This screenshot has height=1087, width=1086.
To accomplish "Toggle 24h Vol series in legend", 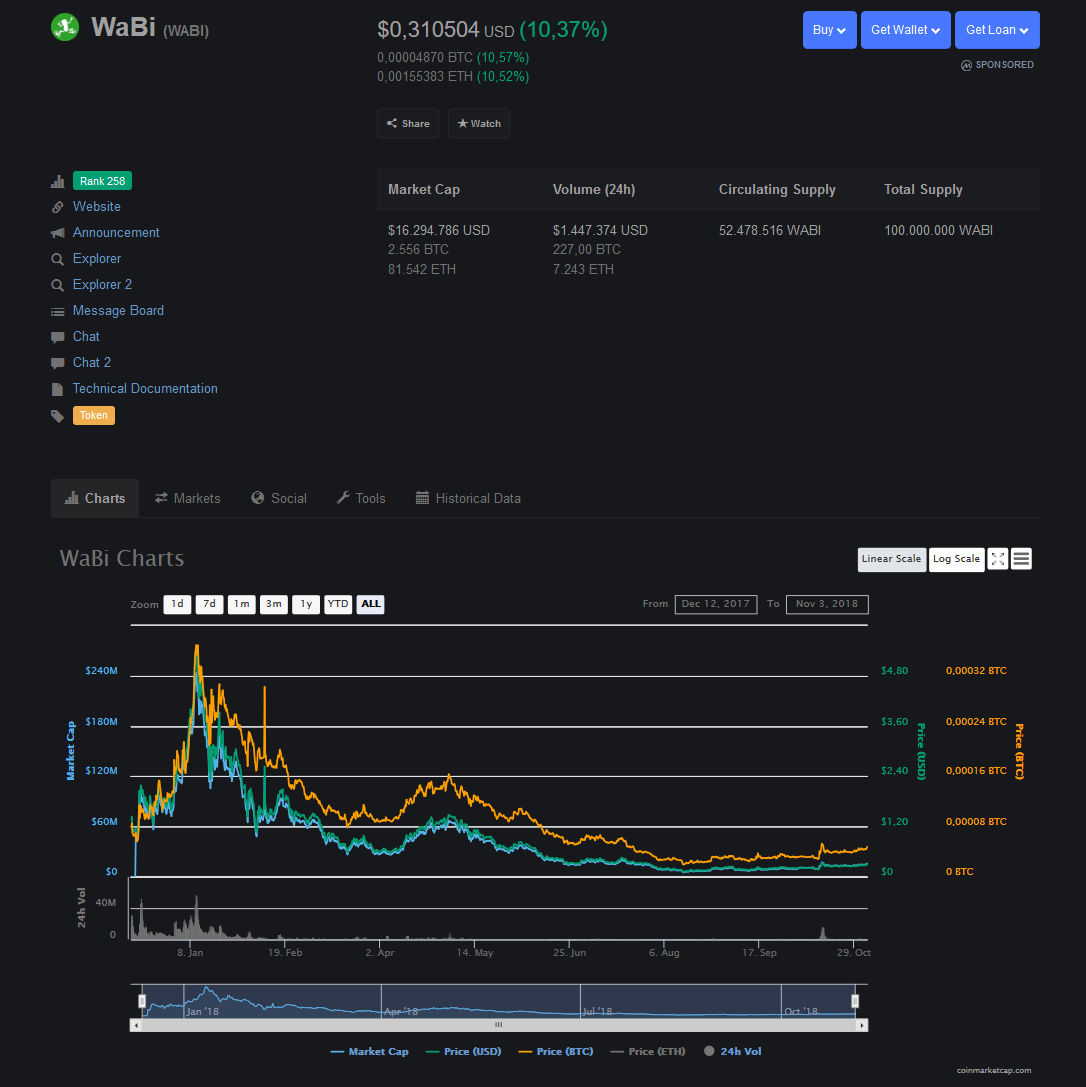I will pyautogui.click(x=733, y=1052).
